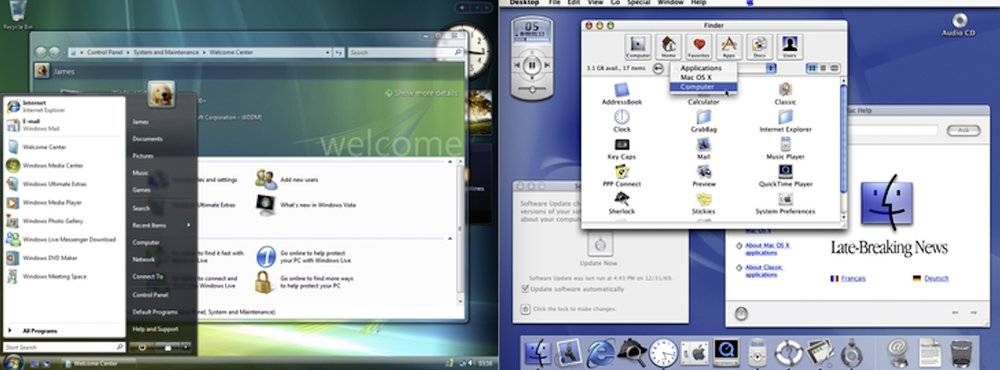Open the Computer icon in Finder toolbar
The image size is (1000, 370).
638,47
